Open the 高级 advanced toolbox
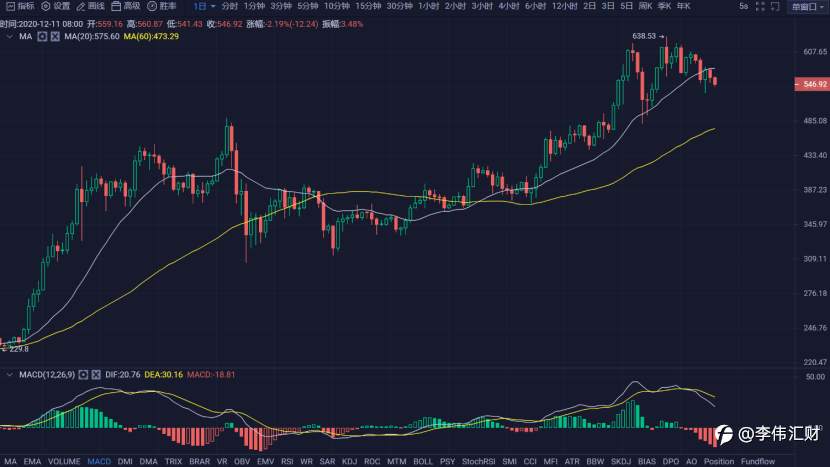The width and height of the screenshot is (830, 467). (116, 6)
